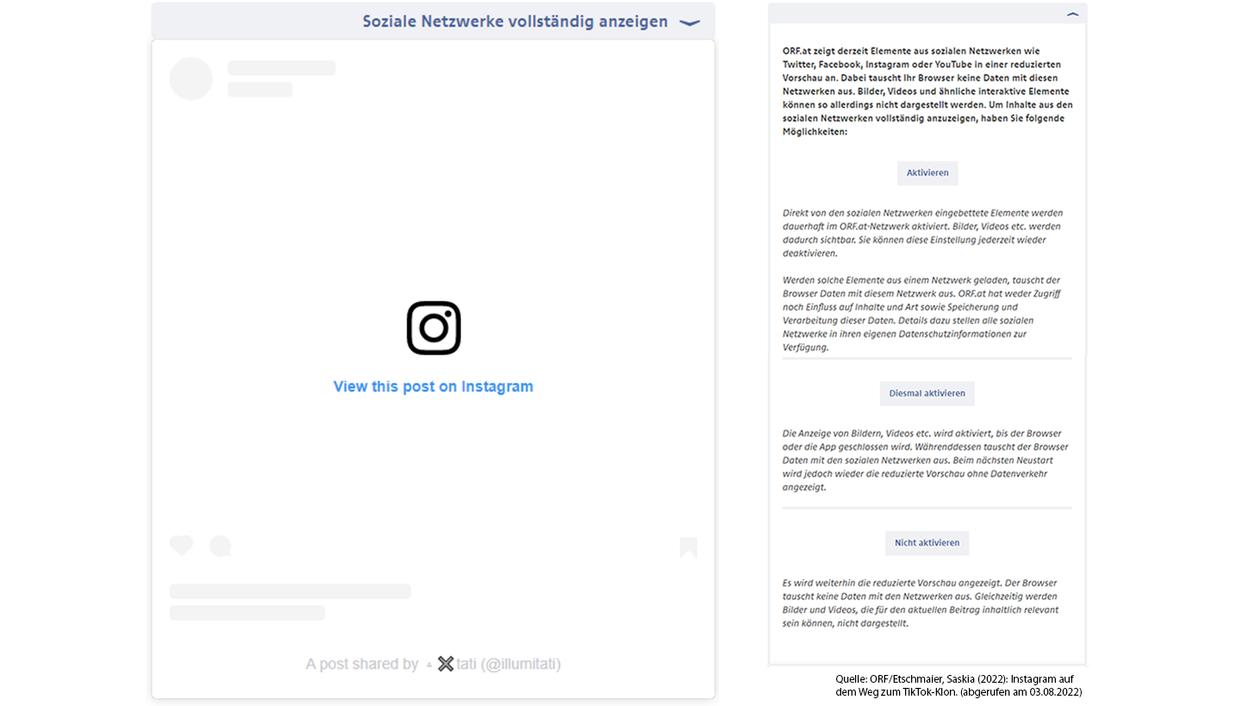Open the post shared by tati (@illumitati)
The height and width of the screenshot is (706, 1255).
point(433,664)
